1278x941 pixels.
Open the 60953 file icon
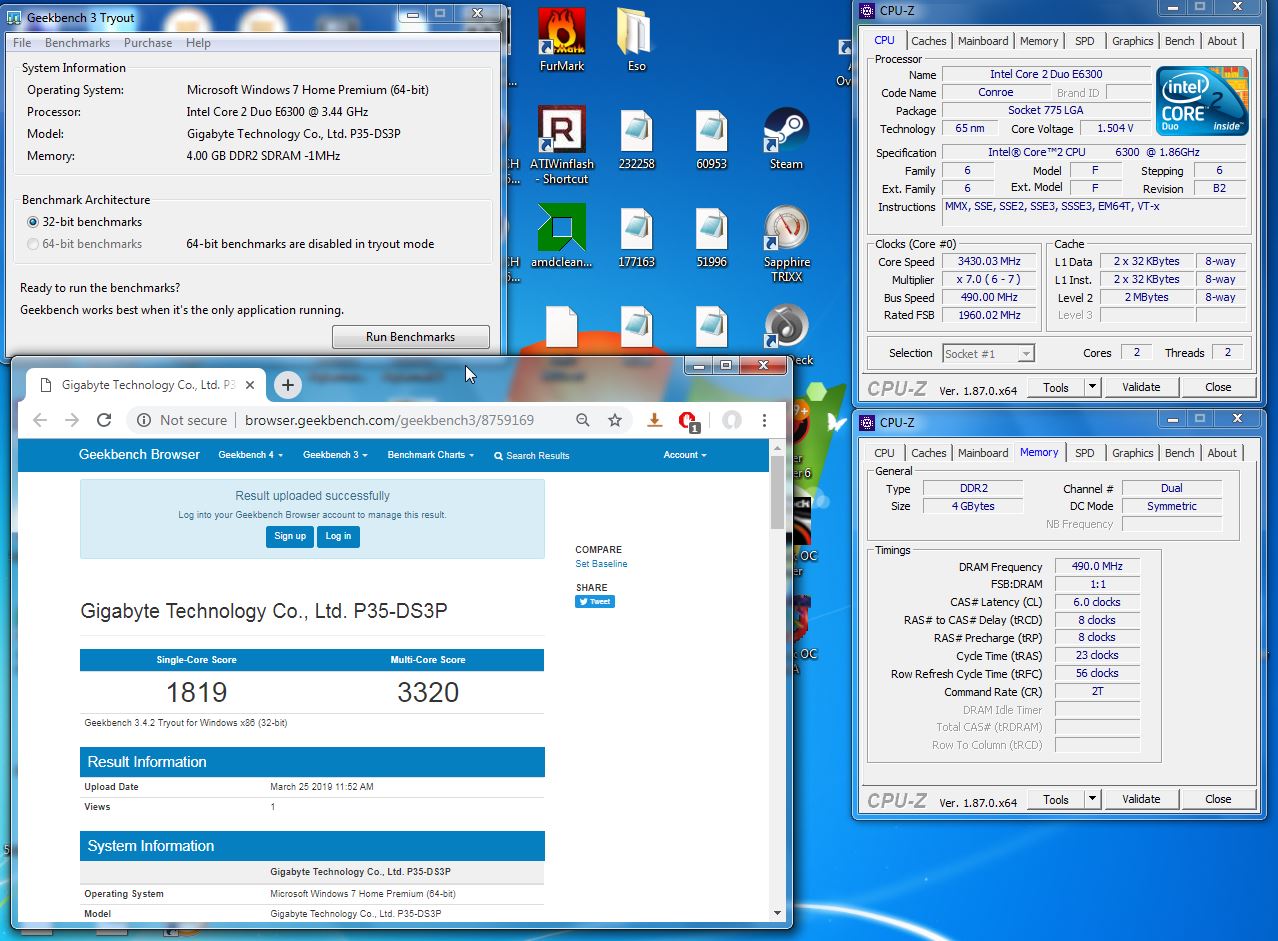click(711, 138)
